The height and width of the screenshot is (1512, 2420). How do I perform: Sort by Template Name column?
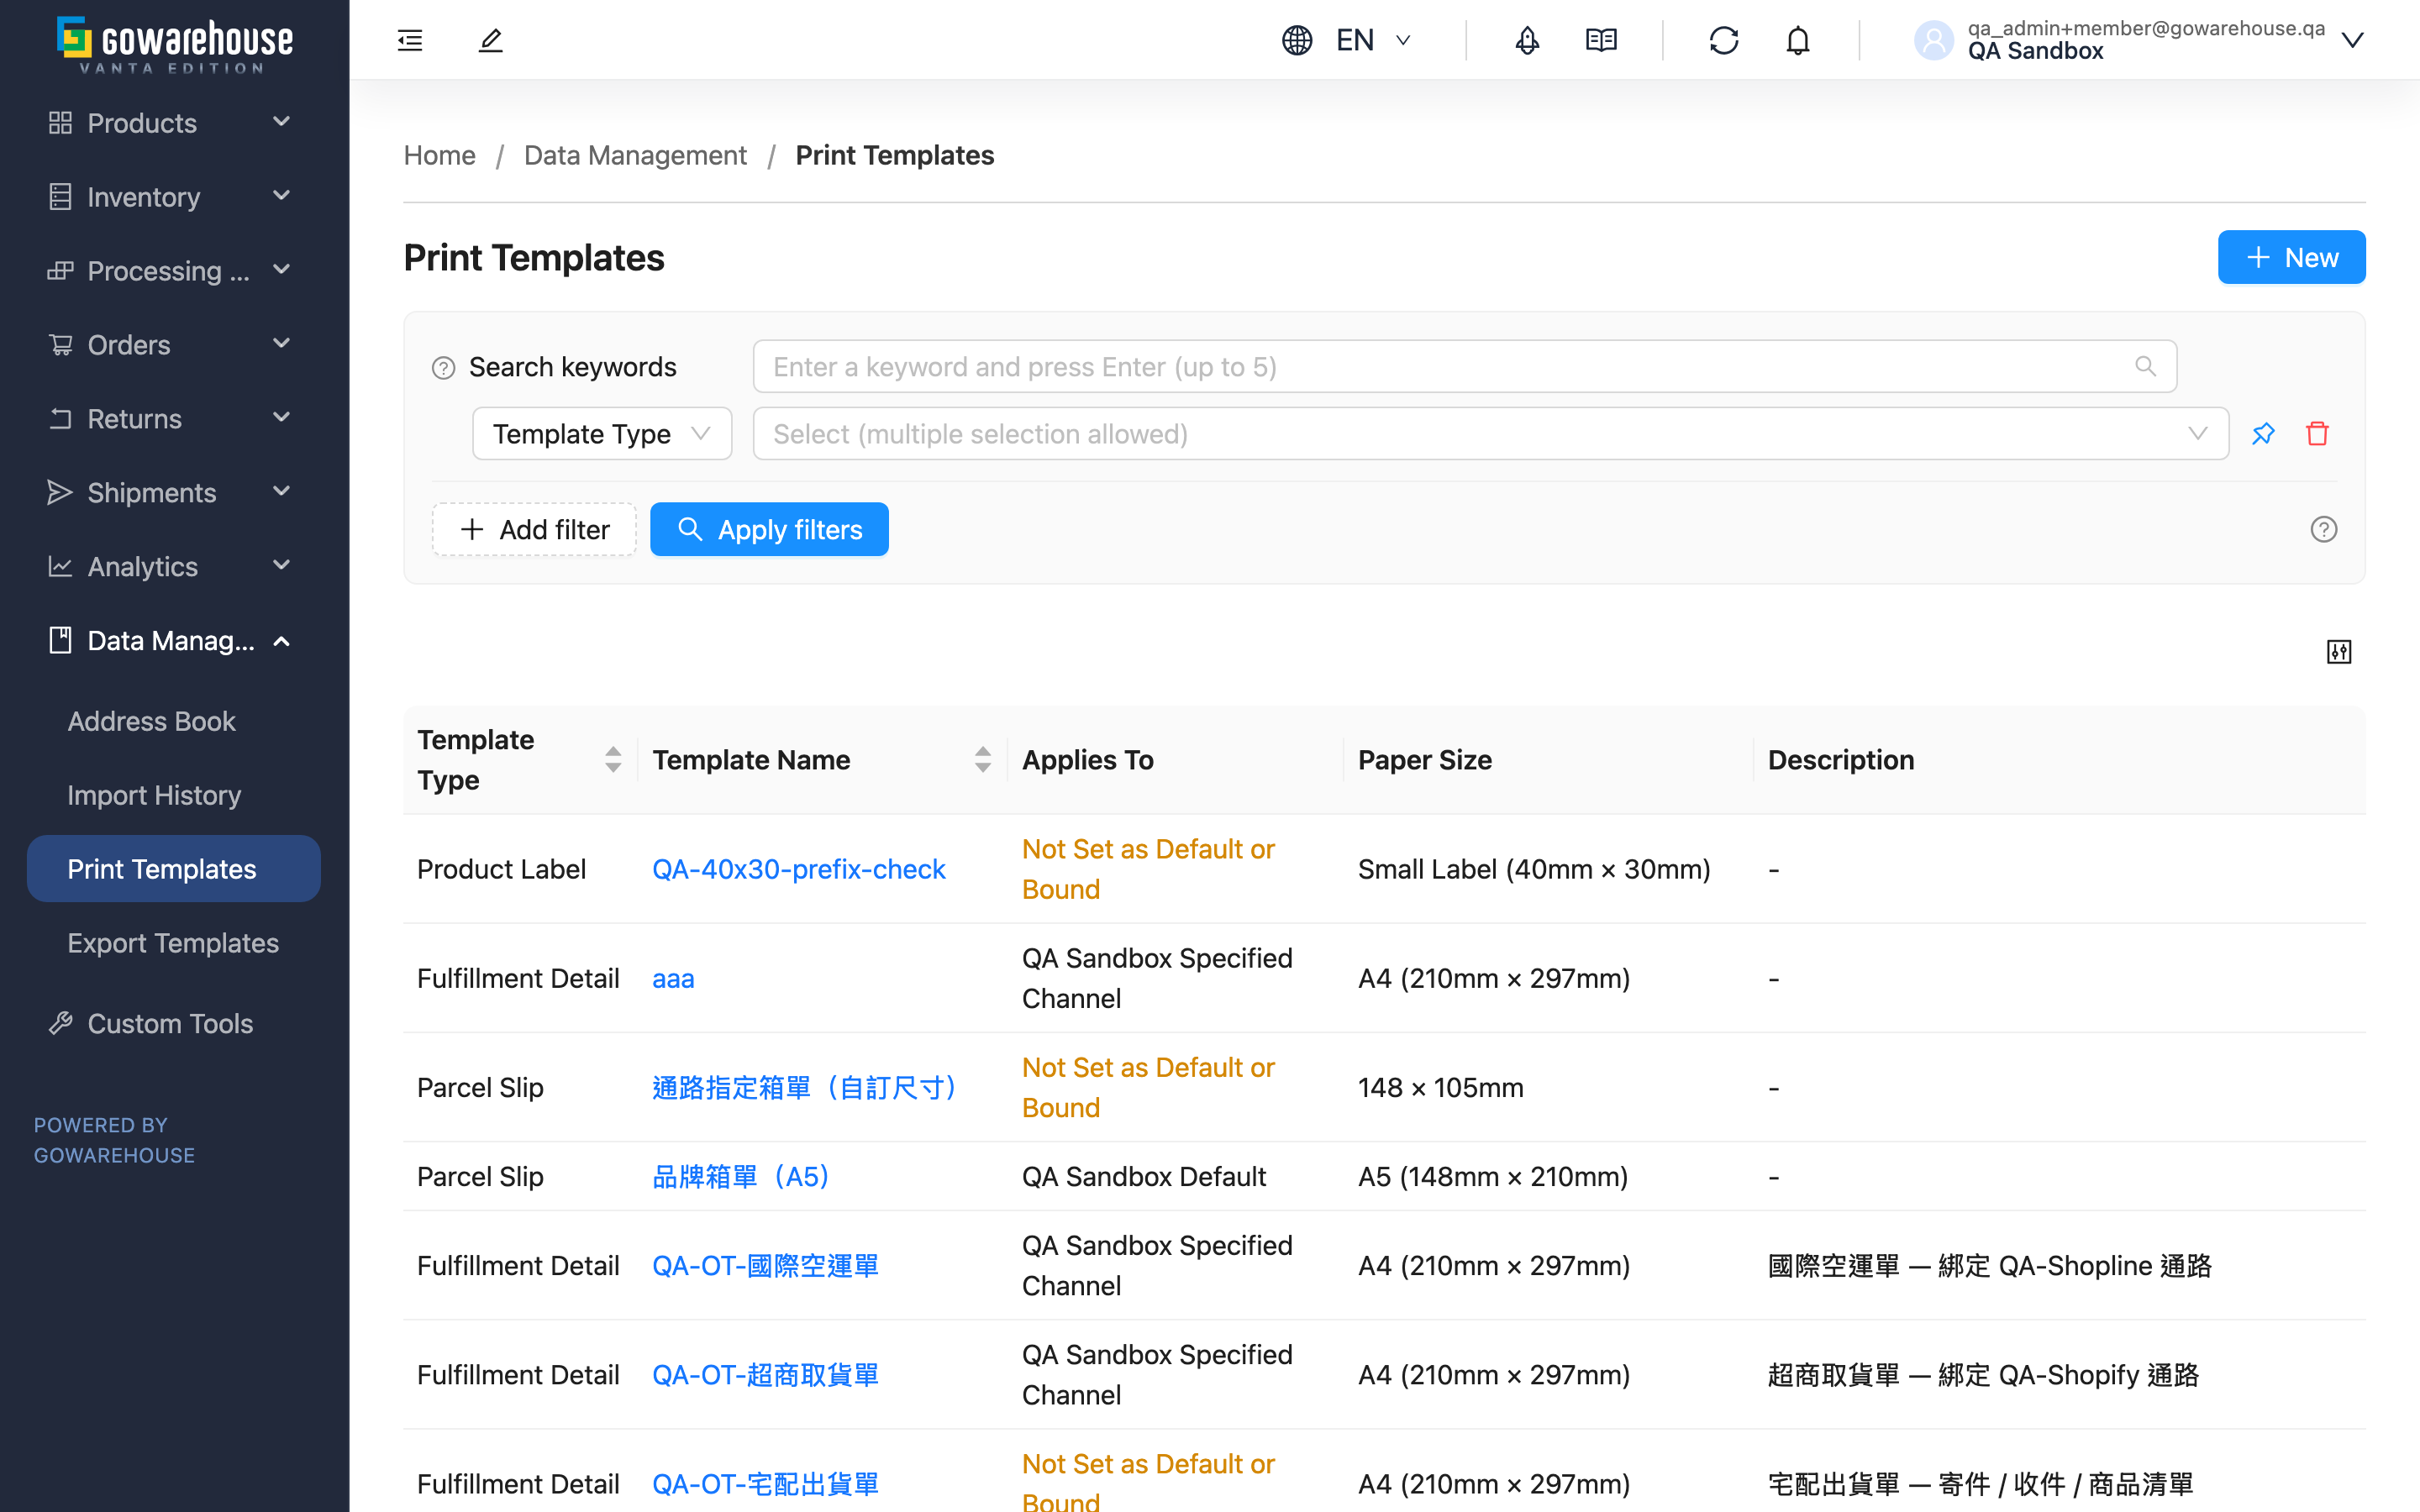click(x=983, y=760)
